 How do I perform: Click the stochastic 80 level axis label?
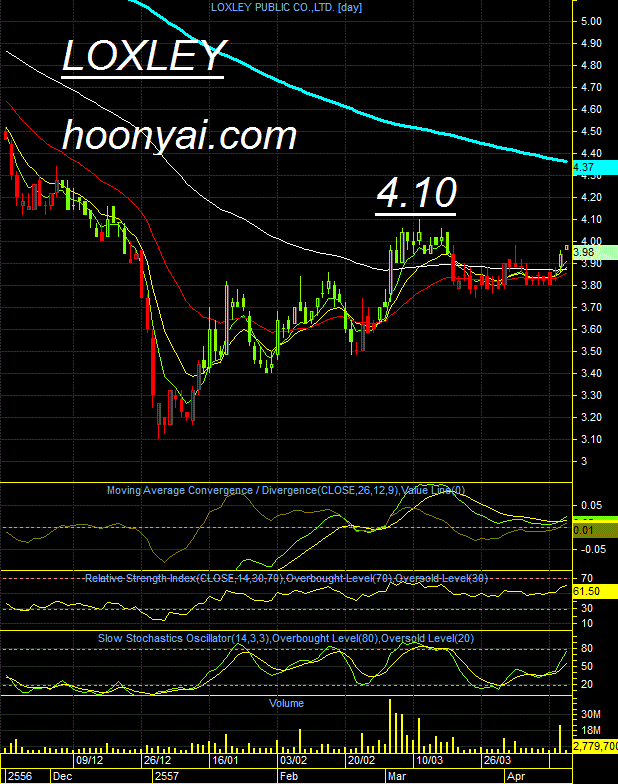(587, 648)
